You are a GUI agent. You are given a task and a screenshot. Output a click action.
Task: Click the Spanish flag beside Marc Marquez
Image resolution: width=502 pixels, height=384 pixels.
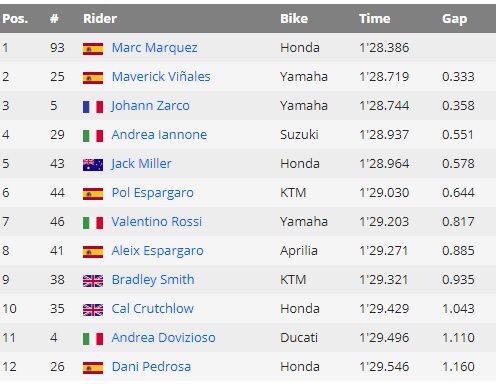tap(93, 49)
